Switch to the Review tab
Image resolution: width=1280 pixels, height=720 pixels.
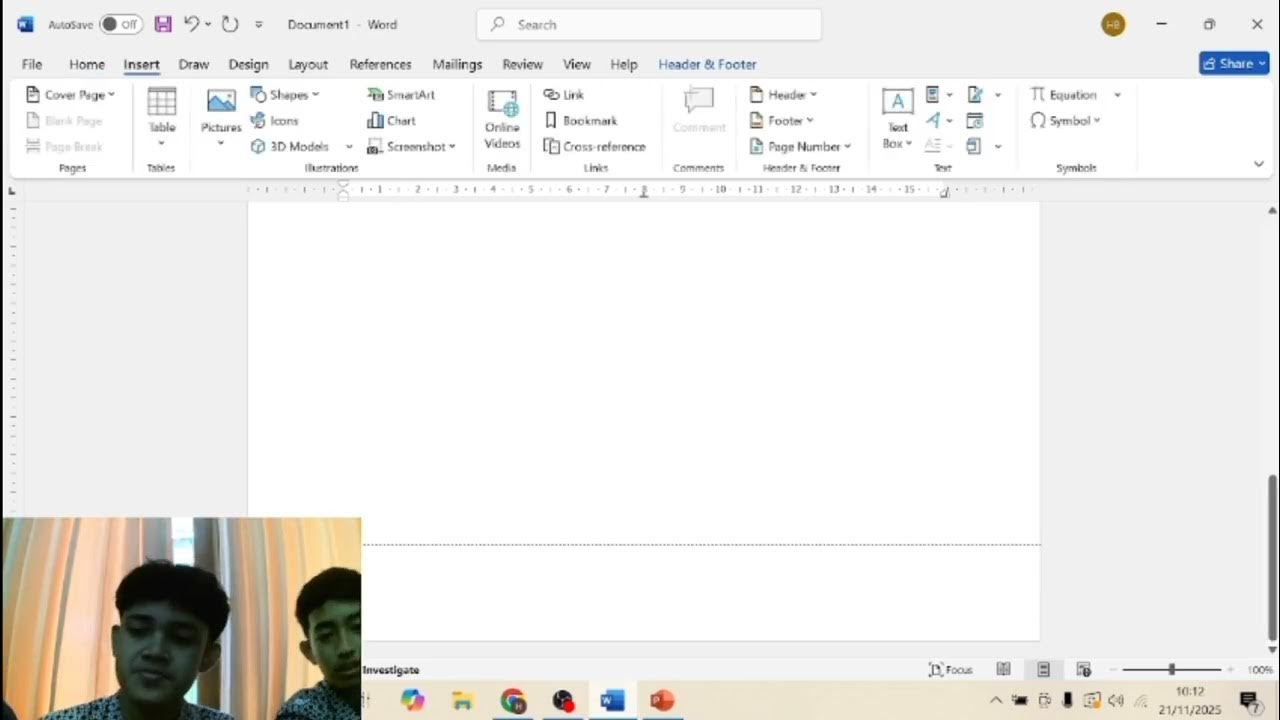point(522,64)
